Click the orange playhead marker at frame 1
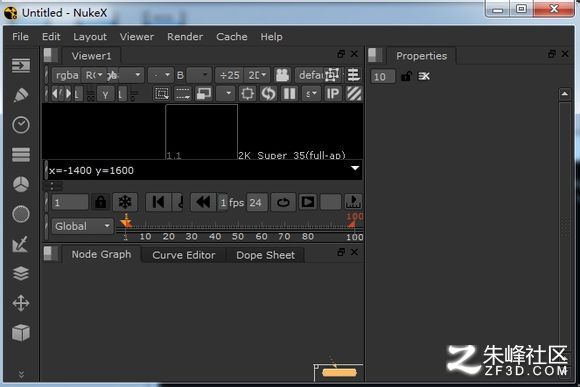Screen dimensions: 580x387 click(126, 222)
